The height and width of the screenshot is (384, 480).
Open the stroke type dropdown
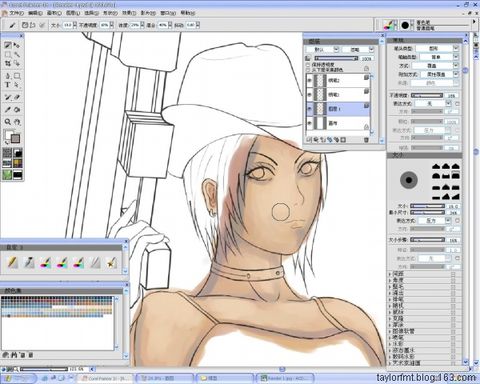click(x=439, y=57)
